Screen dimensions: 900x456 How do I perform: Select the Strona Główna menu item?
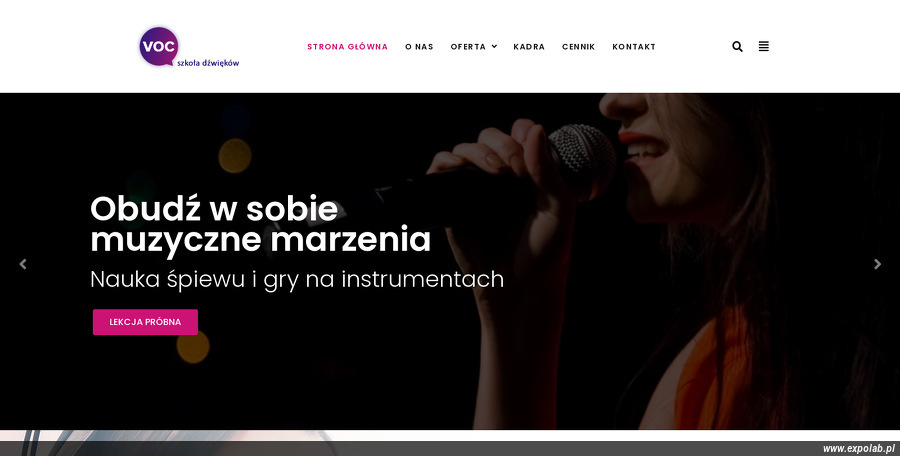[x=347, y=47]
